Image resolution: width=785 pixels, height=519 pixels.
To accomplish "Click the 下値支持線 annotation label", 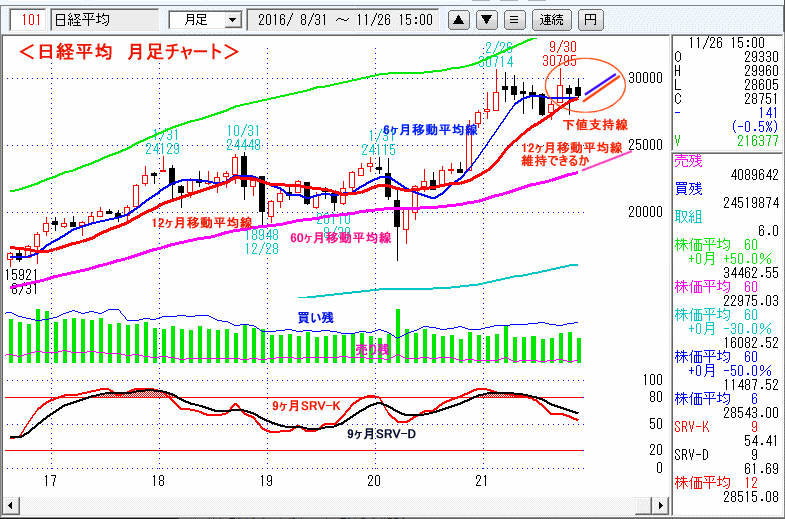I will (595, 125).
